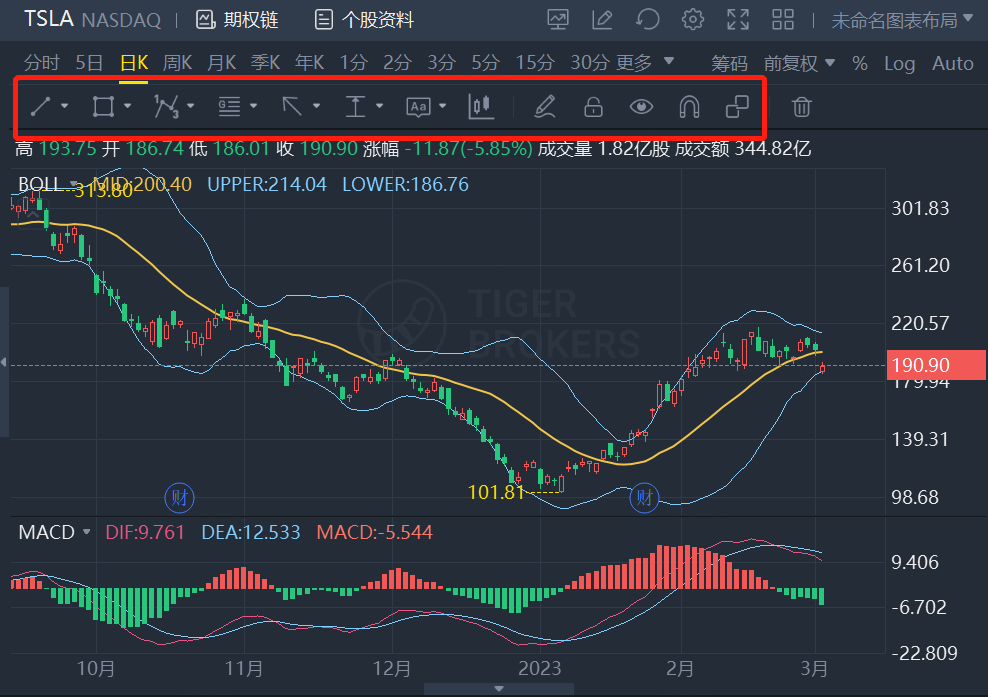
Task: Expand the 前复权 adjustment dropdown
Action: coord(799,64)
